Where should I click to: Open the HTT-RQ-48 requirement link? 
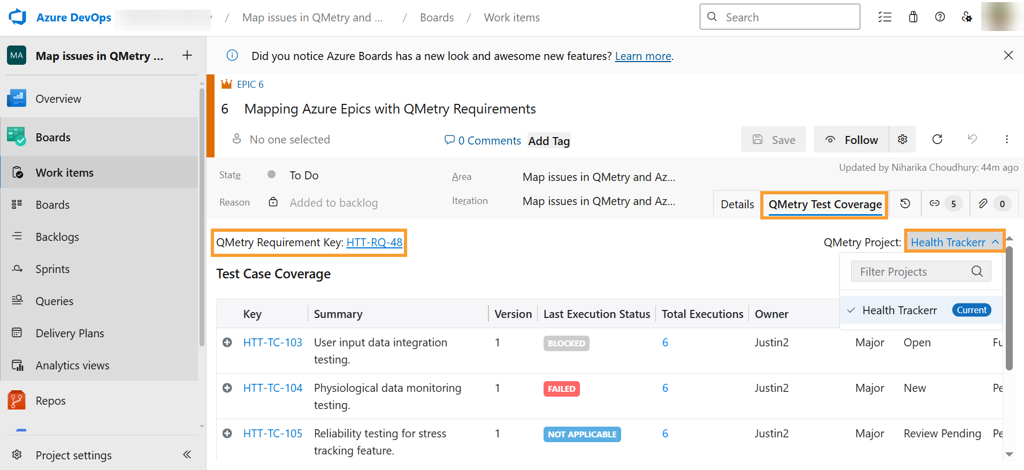[374, 242]
